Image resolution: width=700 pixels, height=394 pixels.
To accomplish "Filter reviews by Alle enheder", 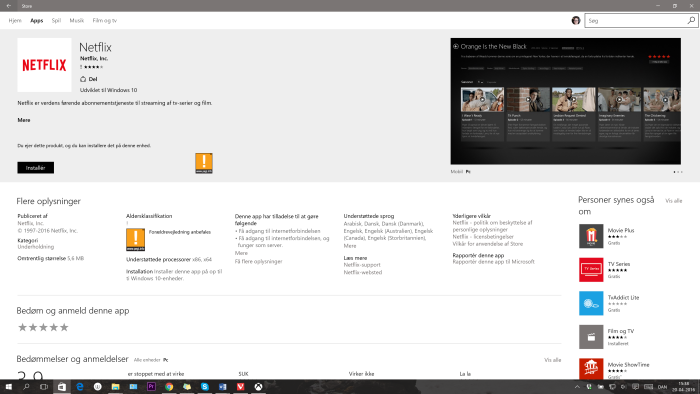I will (147, 360).
